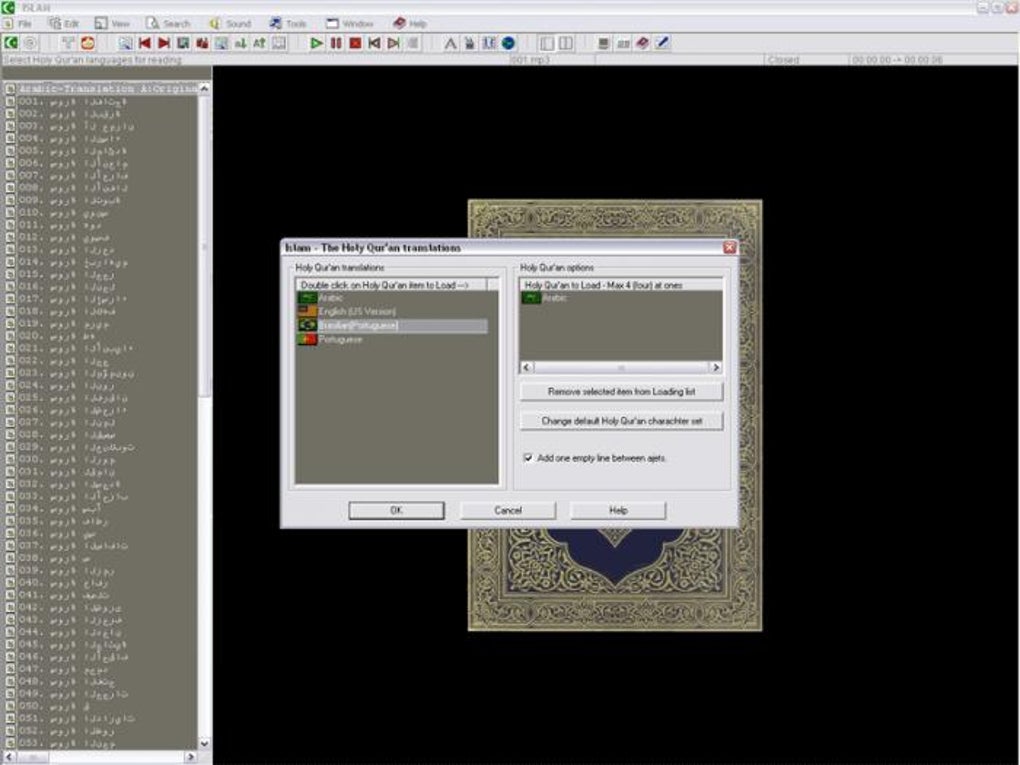The height and width of the screenshot is (765, 1020).
Task: Click the grey tree structure toolbar icon
Action: [68, 43]
